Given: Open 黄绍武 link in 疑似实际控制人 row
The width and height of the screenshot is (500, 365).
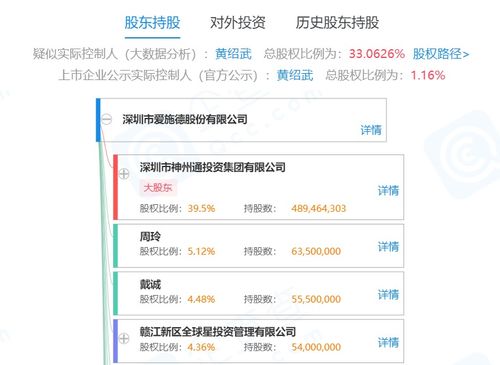Looking at the screenshot, I should (233, 54).
